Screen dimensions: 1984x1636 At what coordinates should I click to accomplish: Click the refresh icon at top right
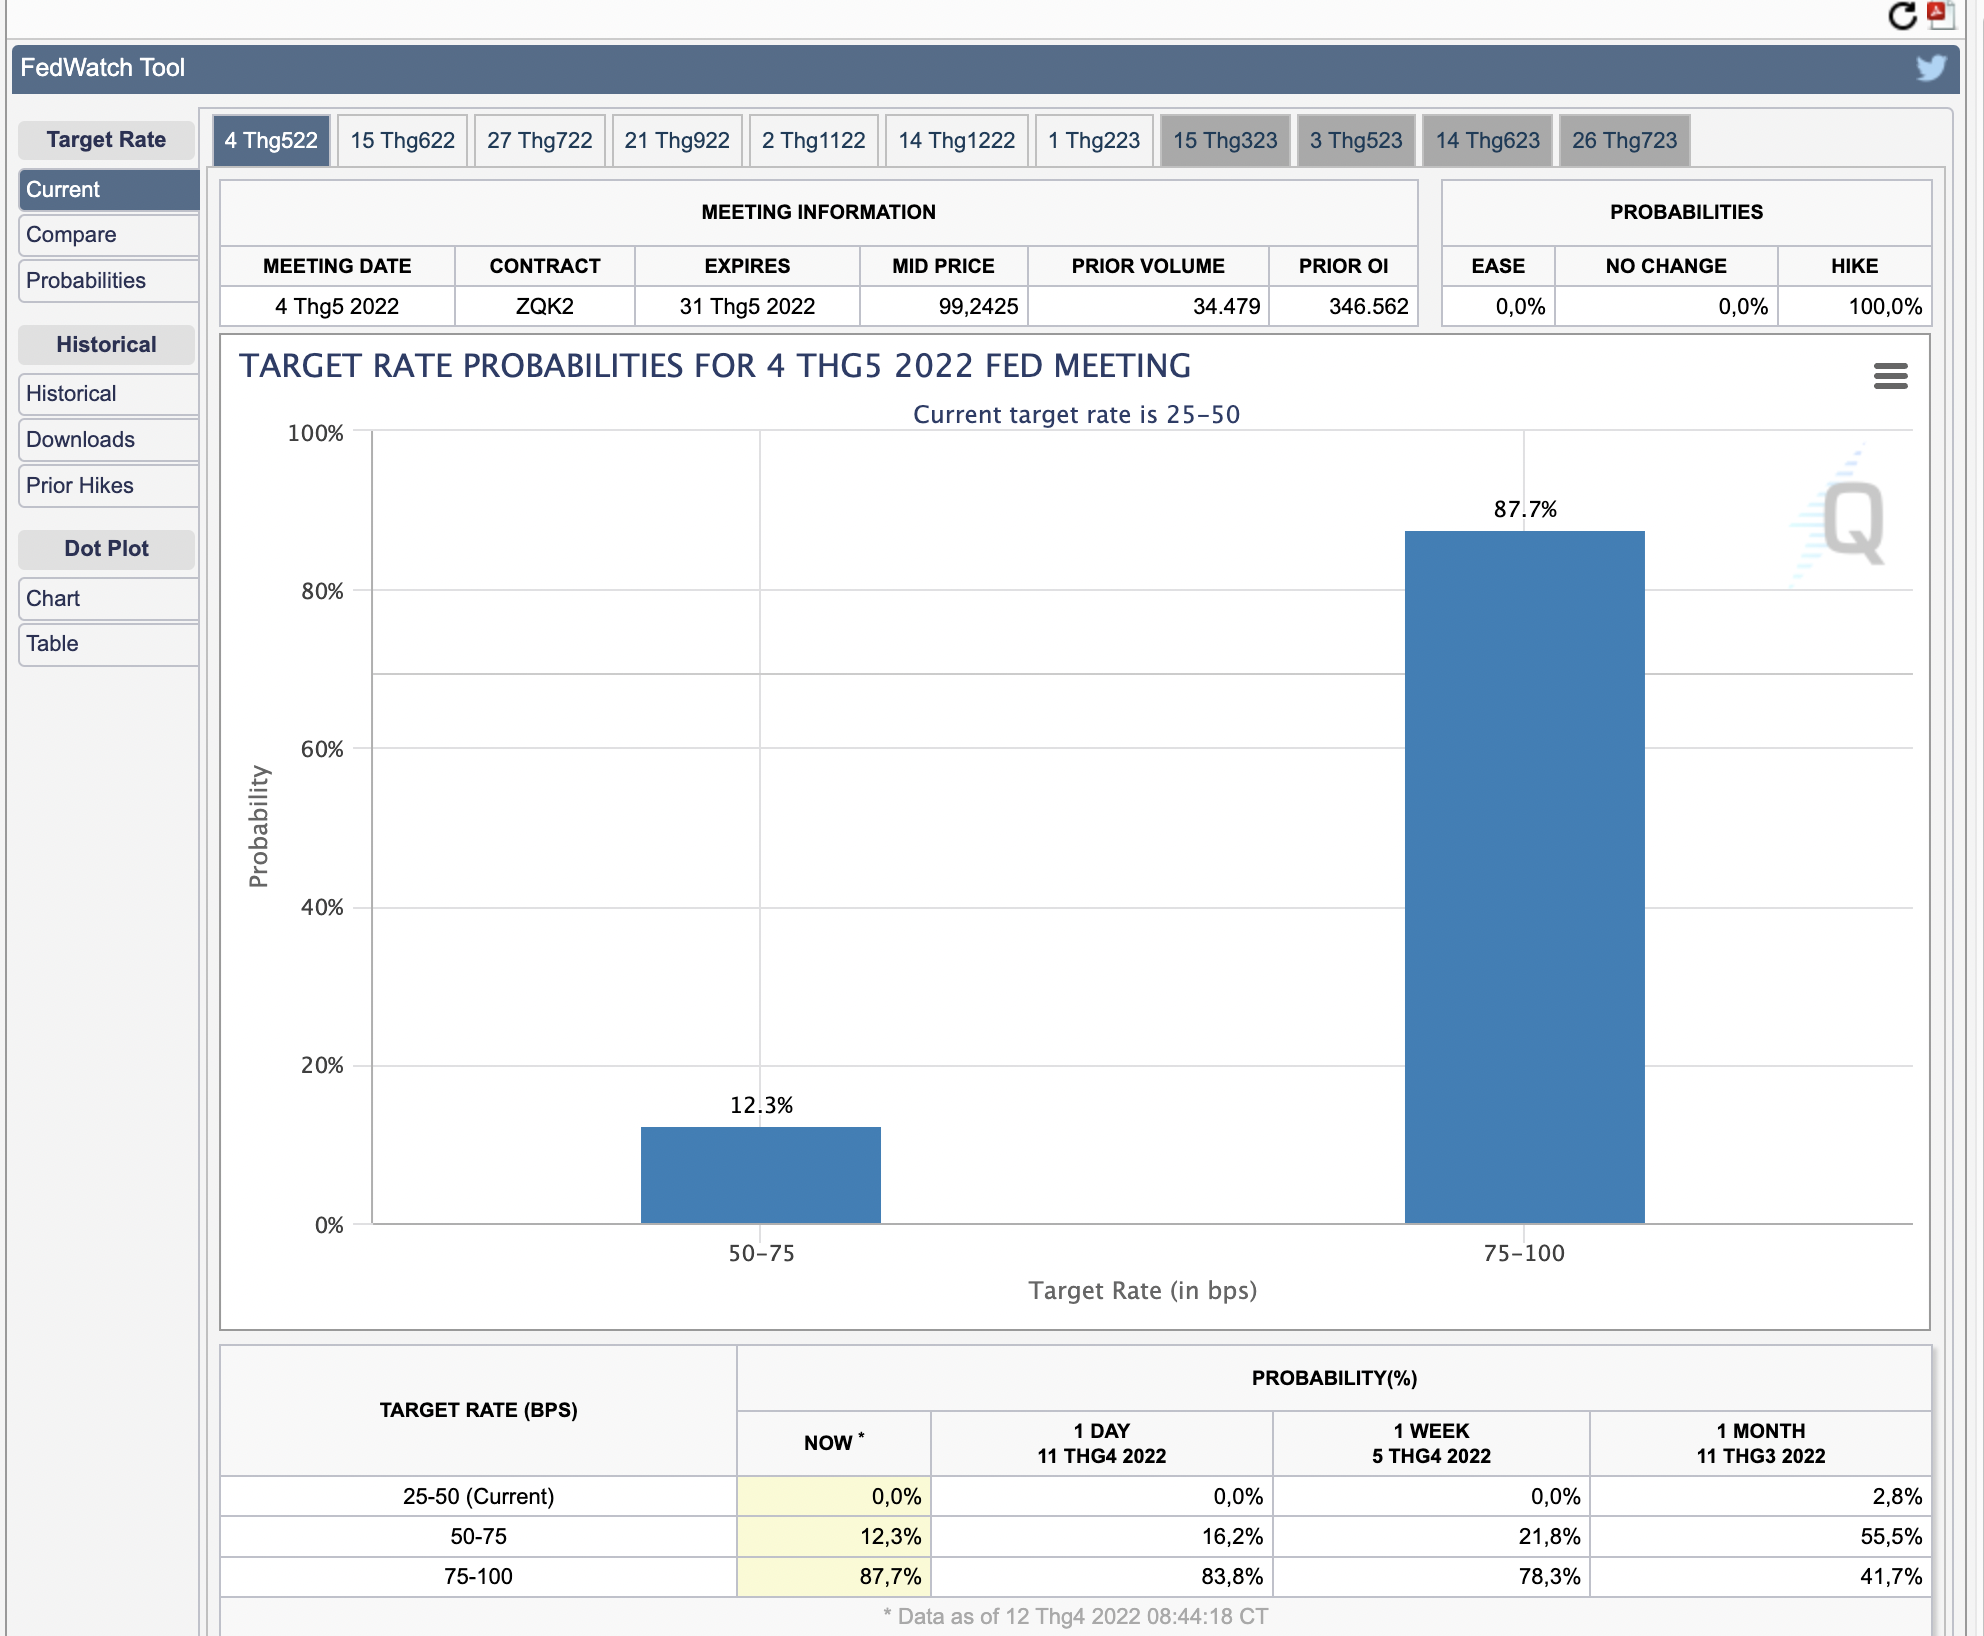pos(1902,16)
